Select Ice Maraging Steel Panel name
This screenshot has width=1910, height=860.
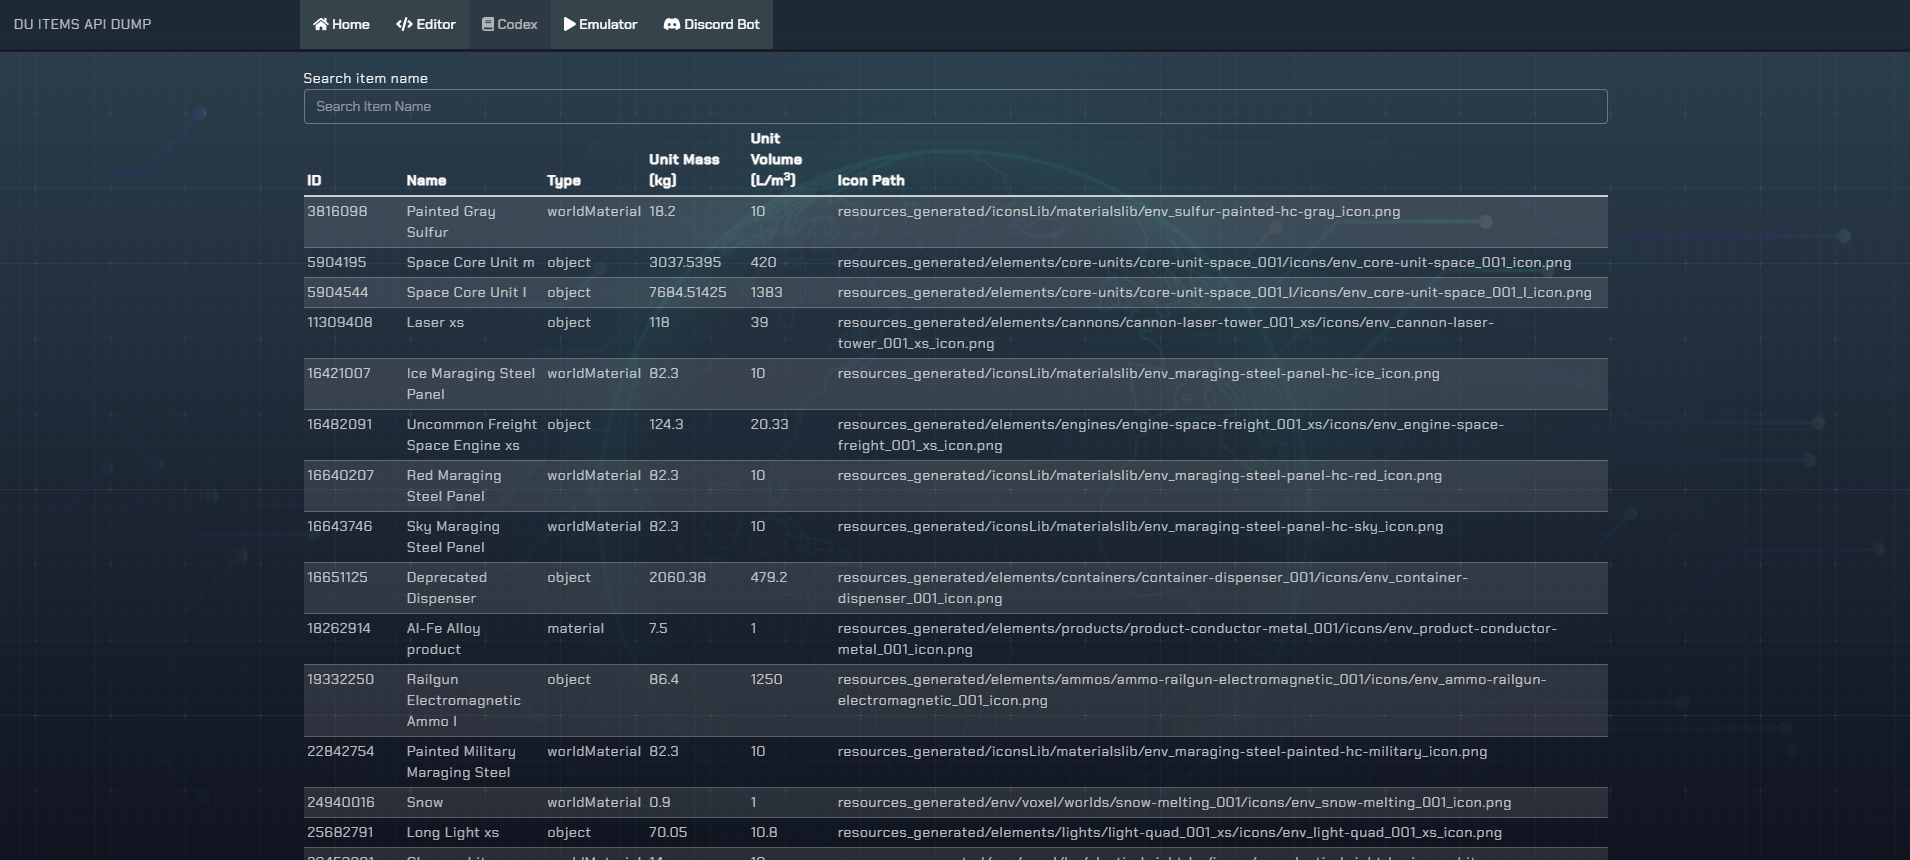coord(471,383)
